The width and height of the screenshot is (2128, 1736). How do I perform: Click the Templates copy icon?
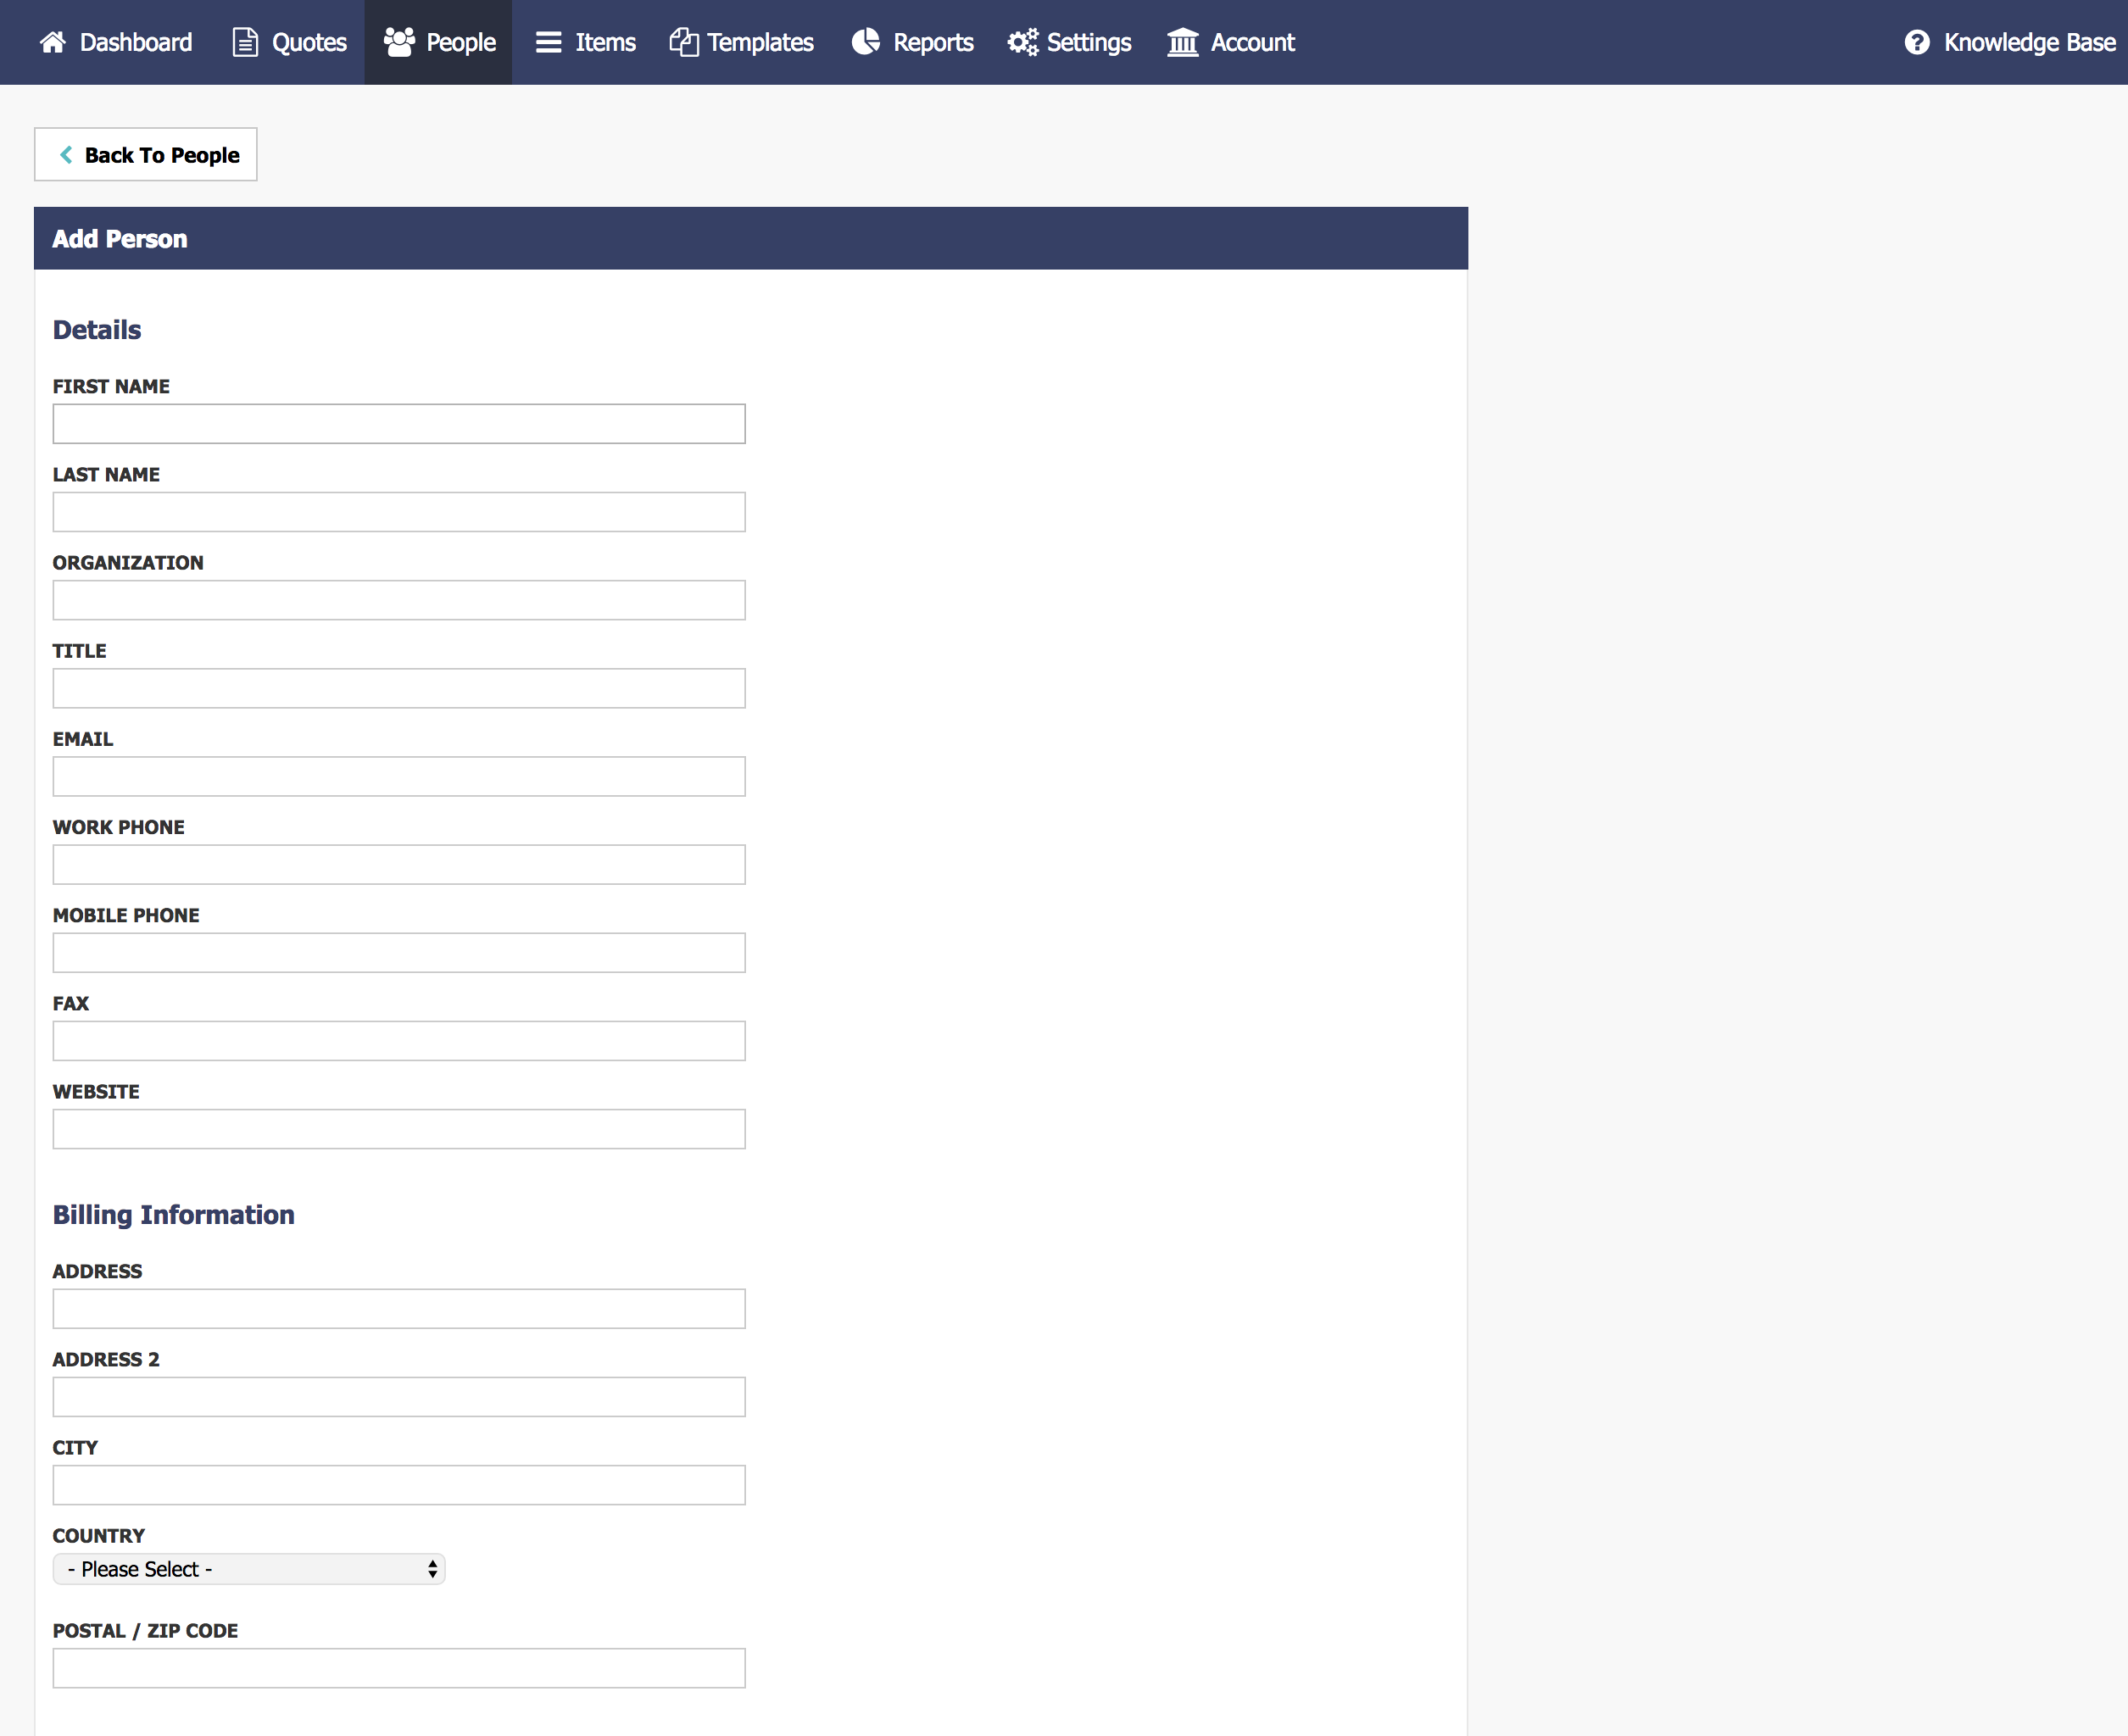[x=684, y=42]
